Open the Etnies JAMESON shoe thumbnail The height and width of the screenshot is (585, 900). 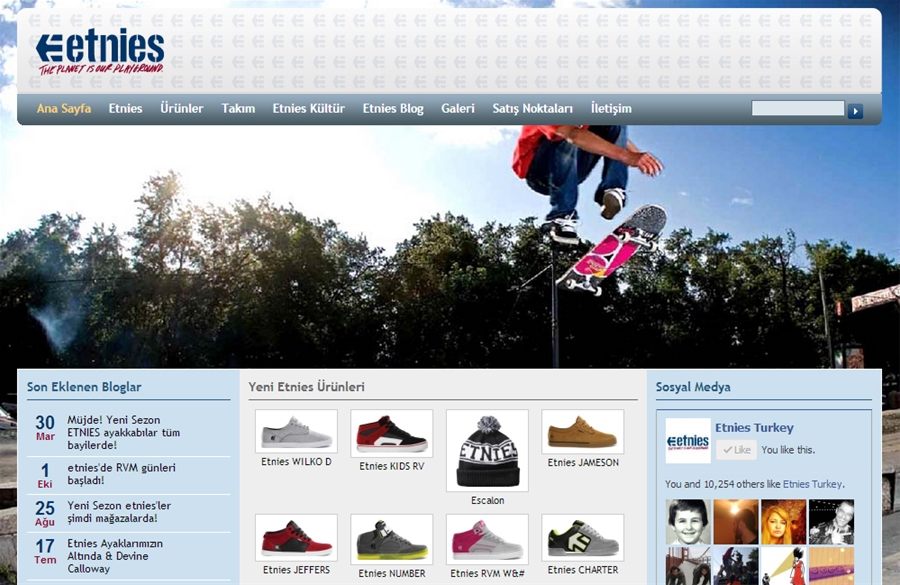(x=583, y=432)
